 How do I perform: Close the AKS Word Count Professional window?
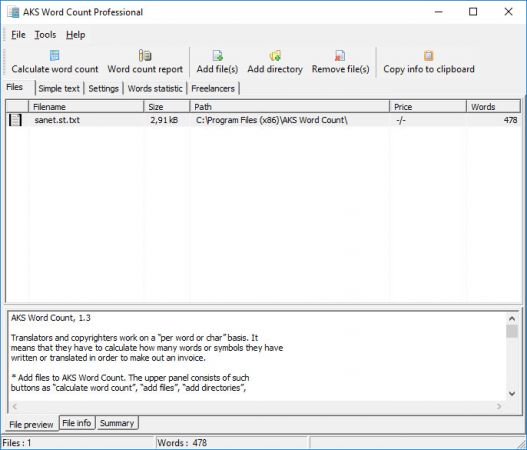(x=508, y=12)
